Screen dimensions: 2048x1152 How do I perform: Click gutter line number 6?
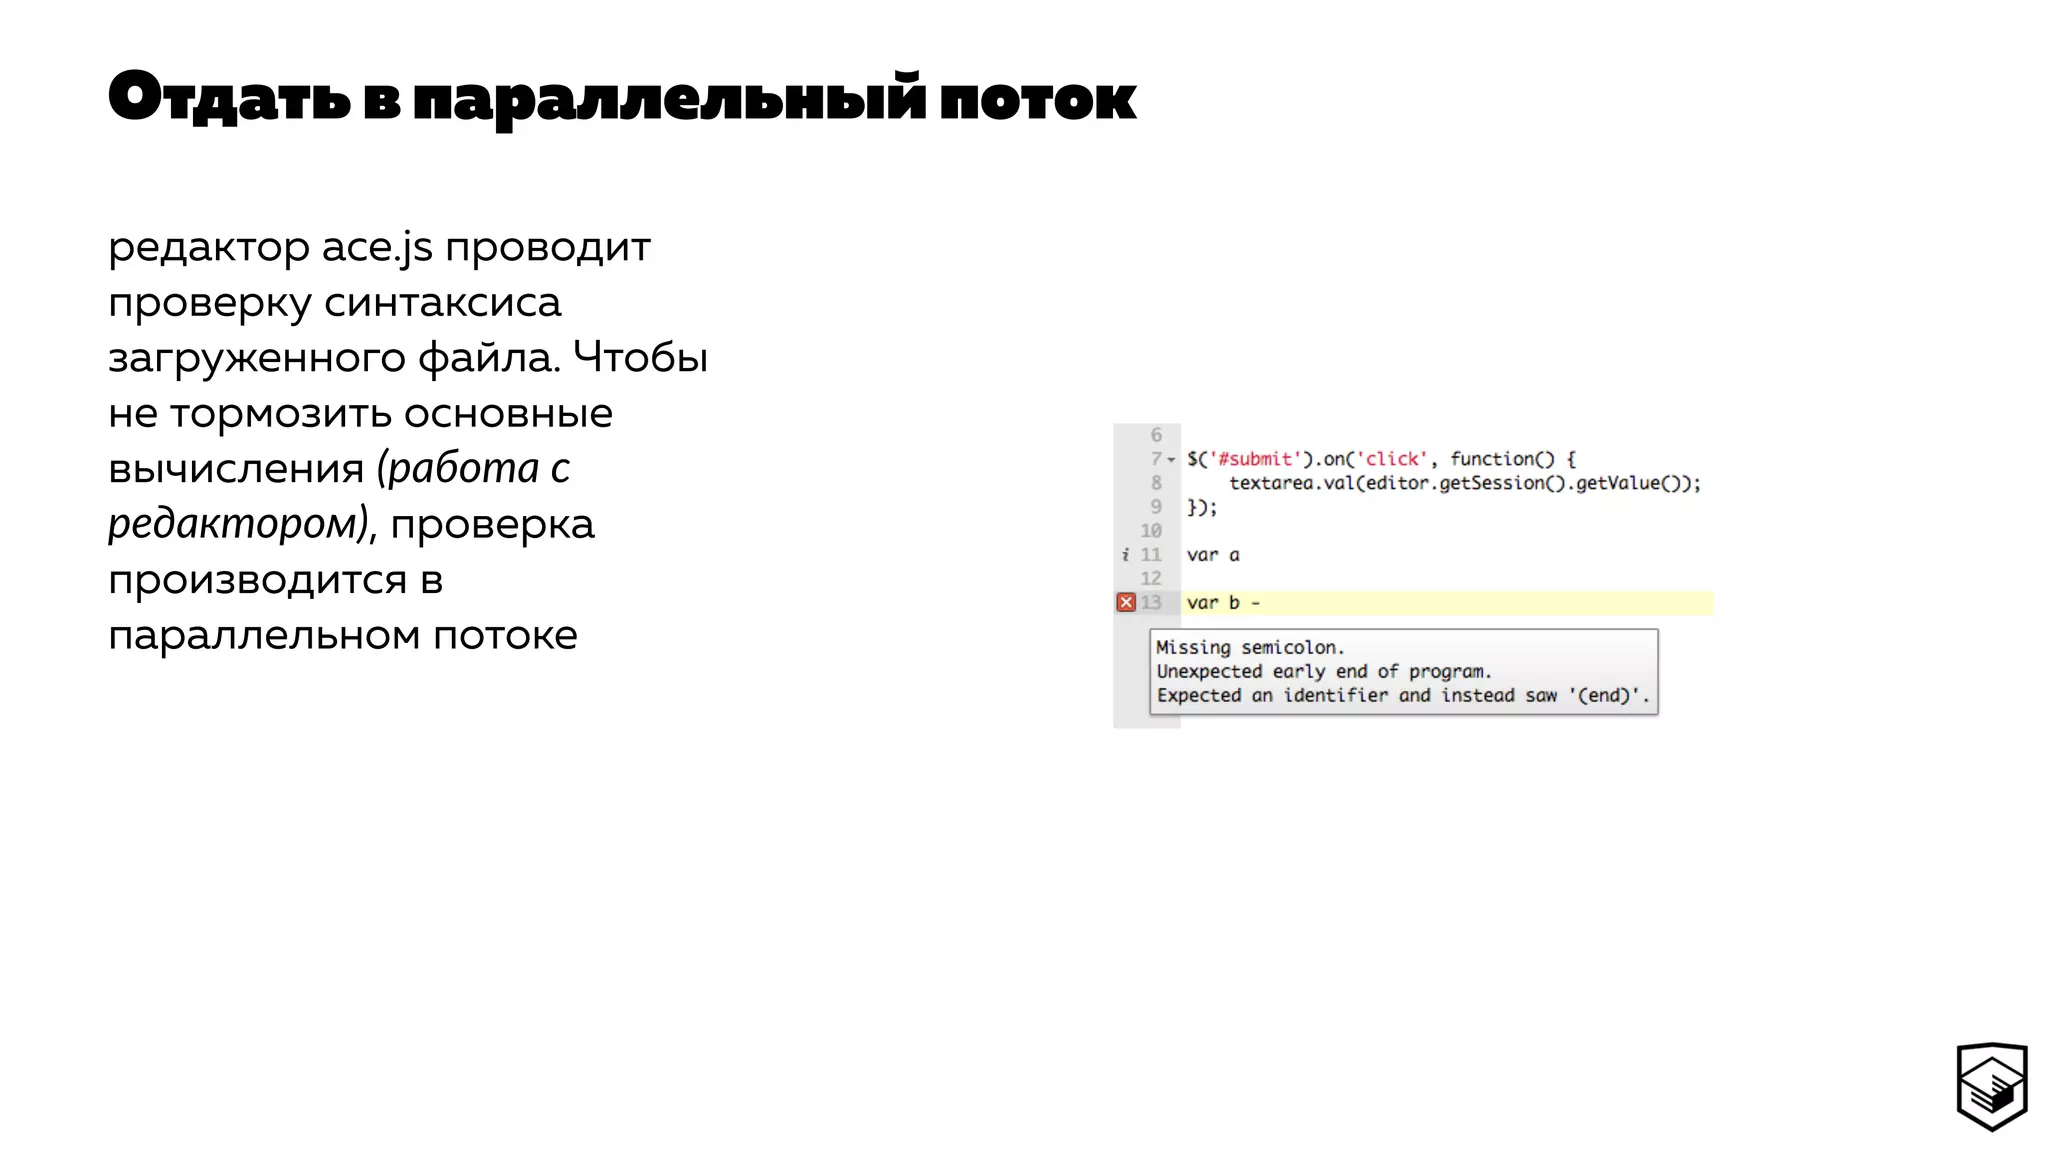[x=1156, y=435]
